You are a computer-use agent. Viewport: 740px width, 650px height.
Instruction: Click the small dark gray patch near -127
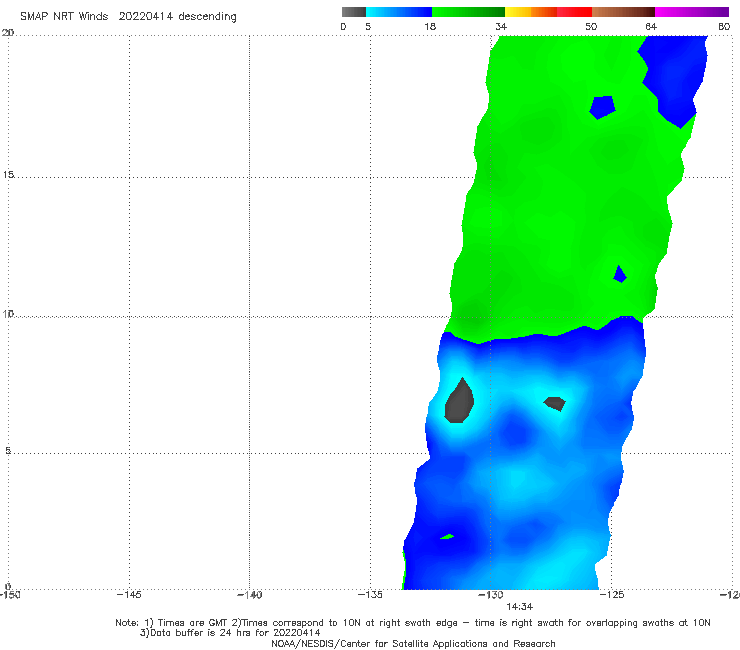click(x=555, y=404)
